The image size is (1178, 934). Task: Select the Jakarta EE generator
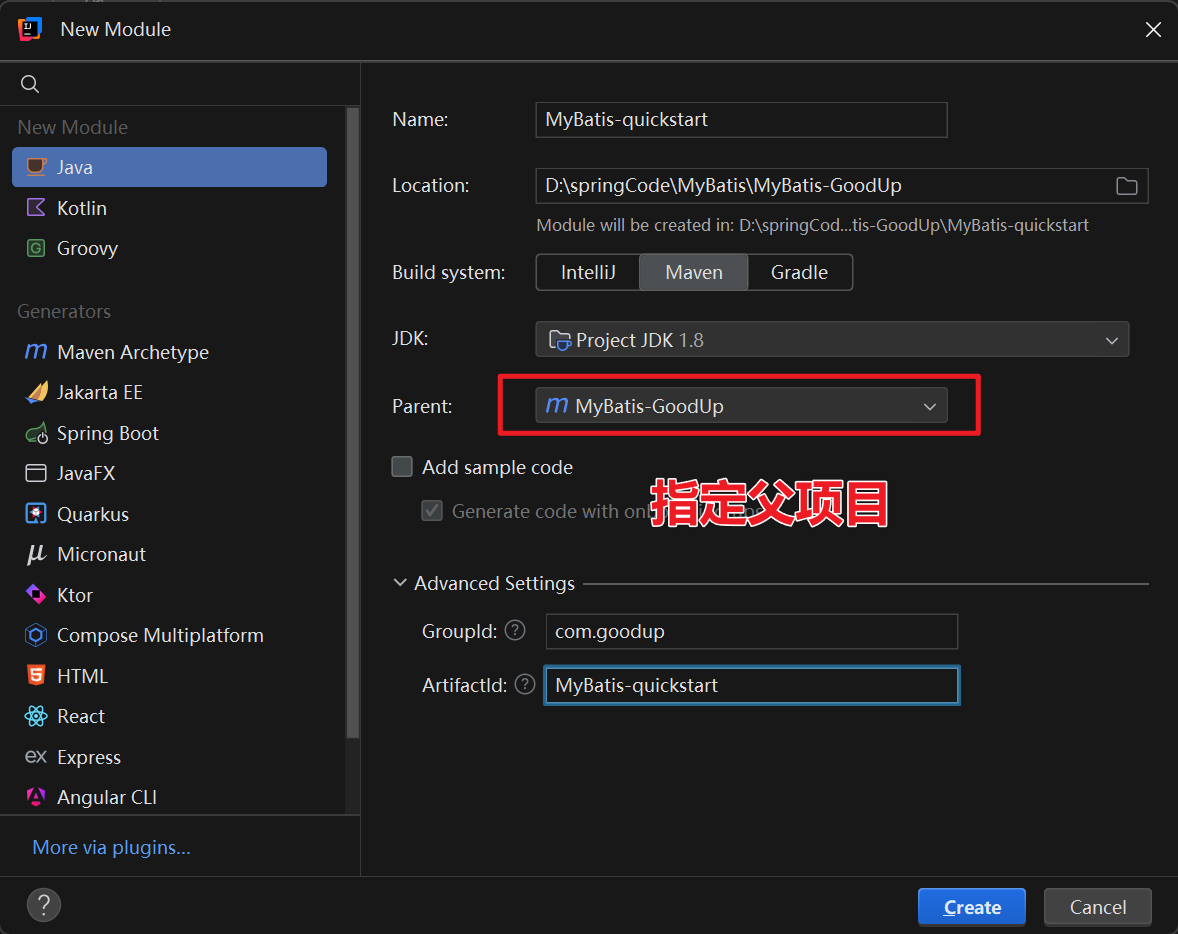point(169,392)
